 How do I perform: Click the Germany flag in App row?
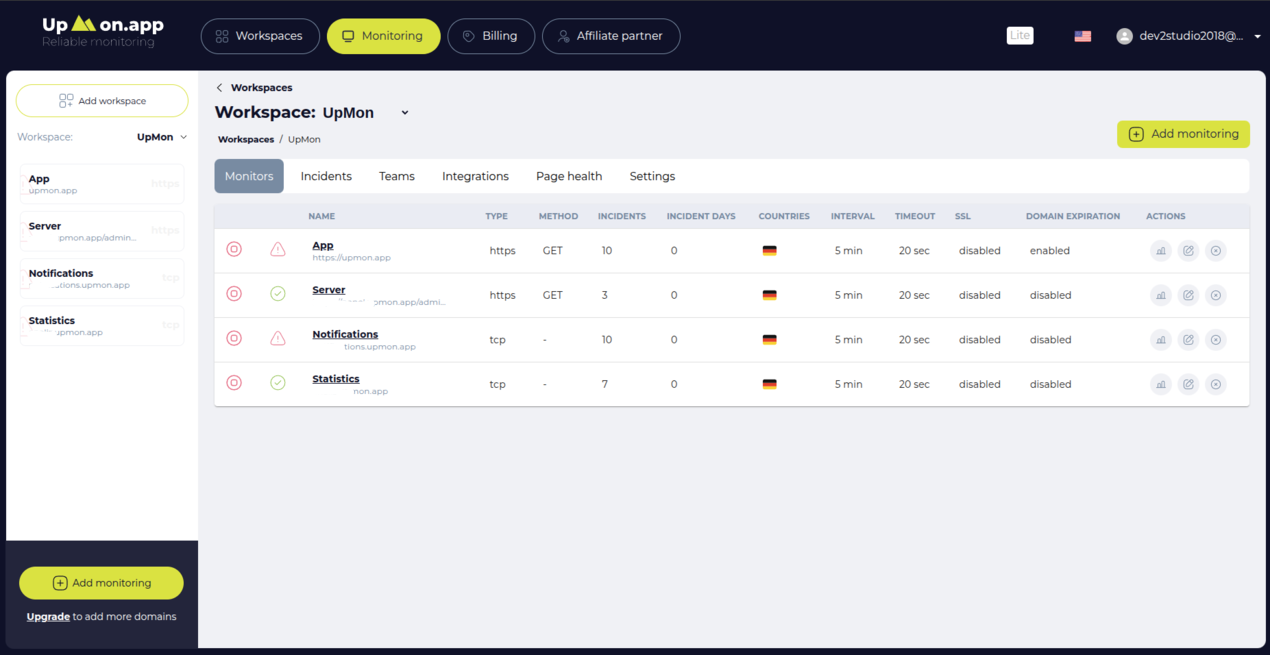coord(769,251)
